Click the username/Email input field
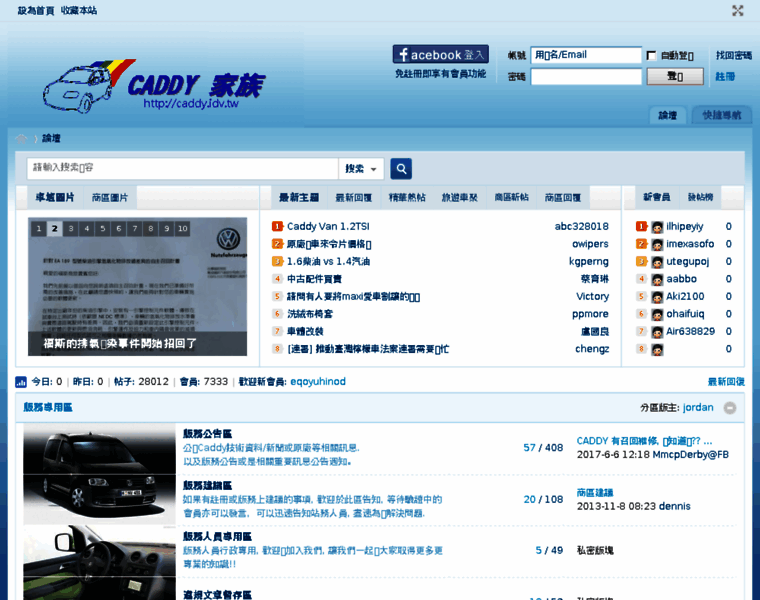Image resolution: width=760 pixels, height=600 pixels. 586,55
